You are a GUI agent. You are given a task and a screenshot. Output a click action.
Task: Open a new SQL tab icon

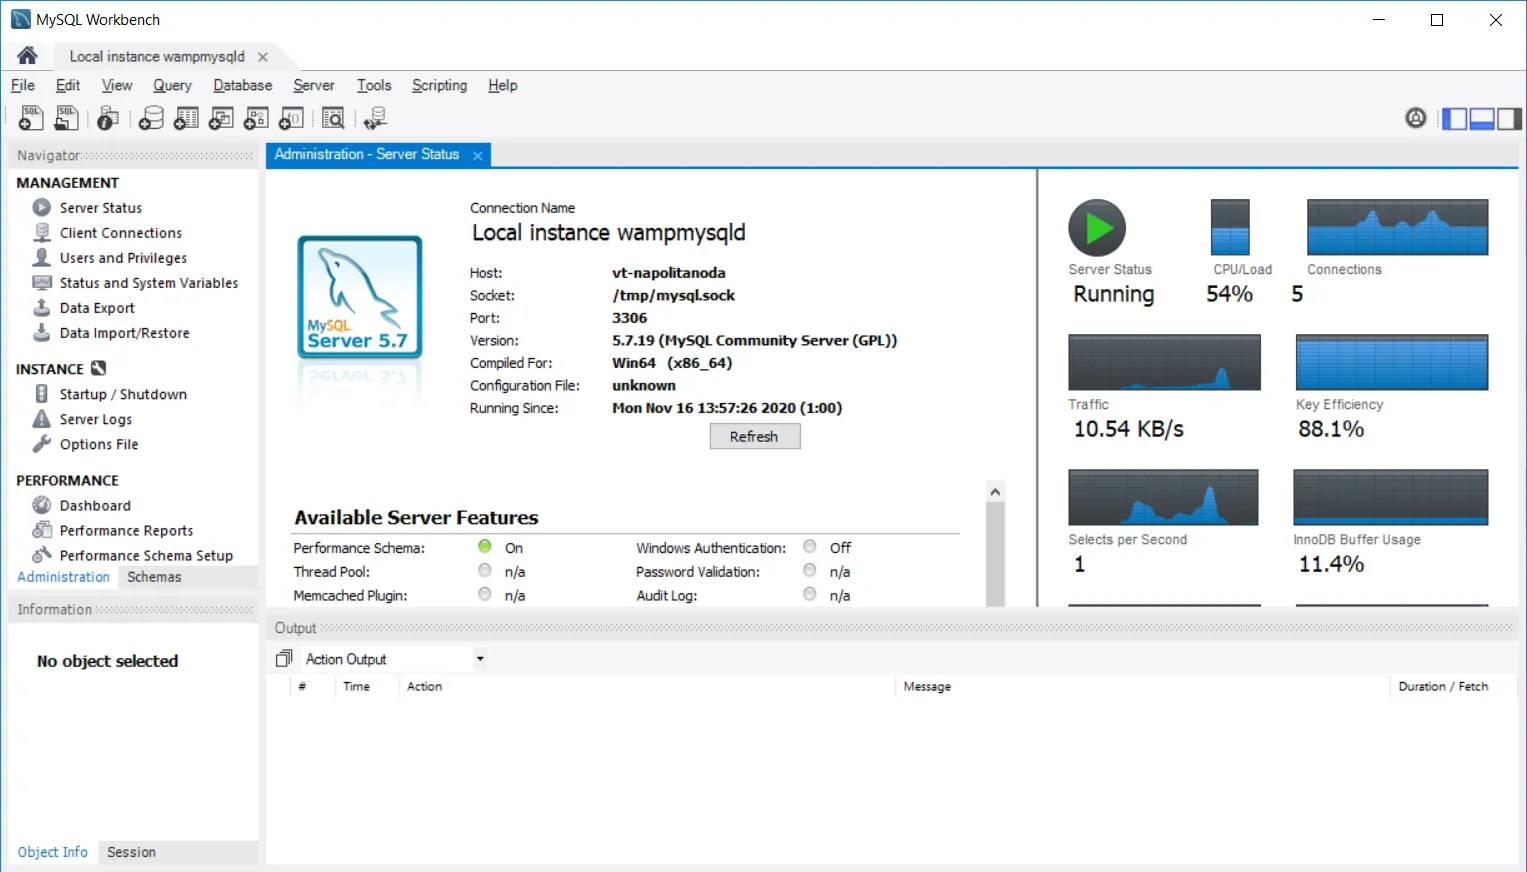(31, 118)
